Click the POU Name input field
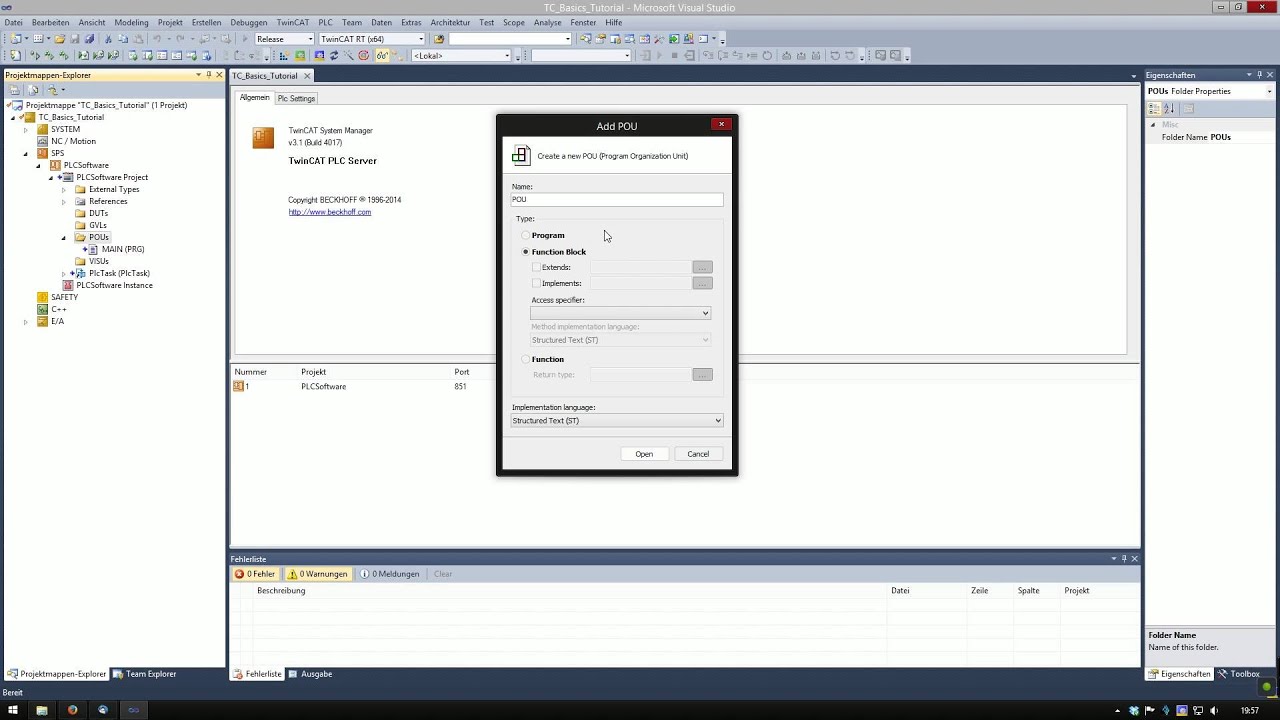The height and width of the screenshot is (720, 1280). [617, 199]
